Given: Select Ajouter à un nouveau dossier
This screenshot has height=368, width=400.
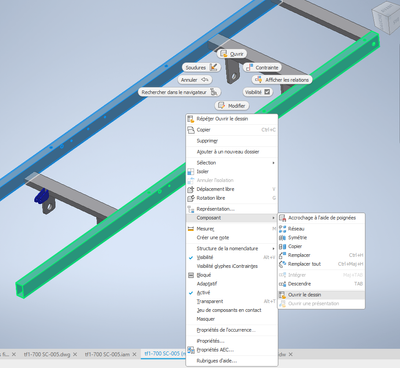Looking at the screenshot, I should (232, 152).
